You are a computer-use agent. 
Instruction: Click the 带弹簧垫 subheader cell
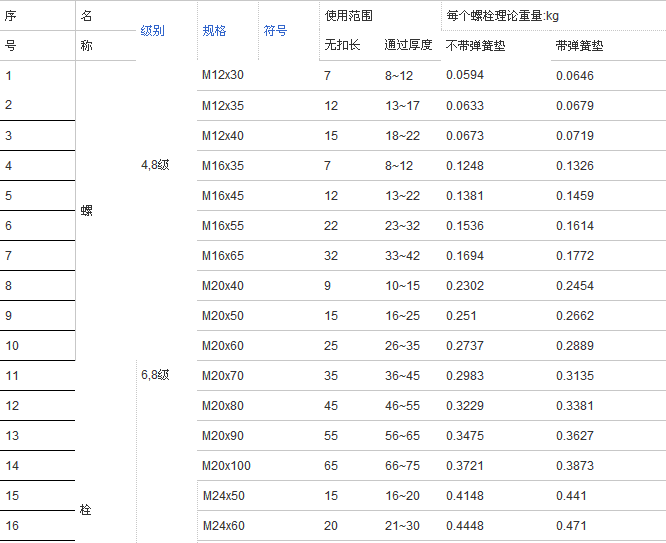pos(580,46)
